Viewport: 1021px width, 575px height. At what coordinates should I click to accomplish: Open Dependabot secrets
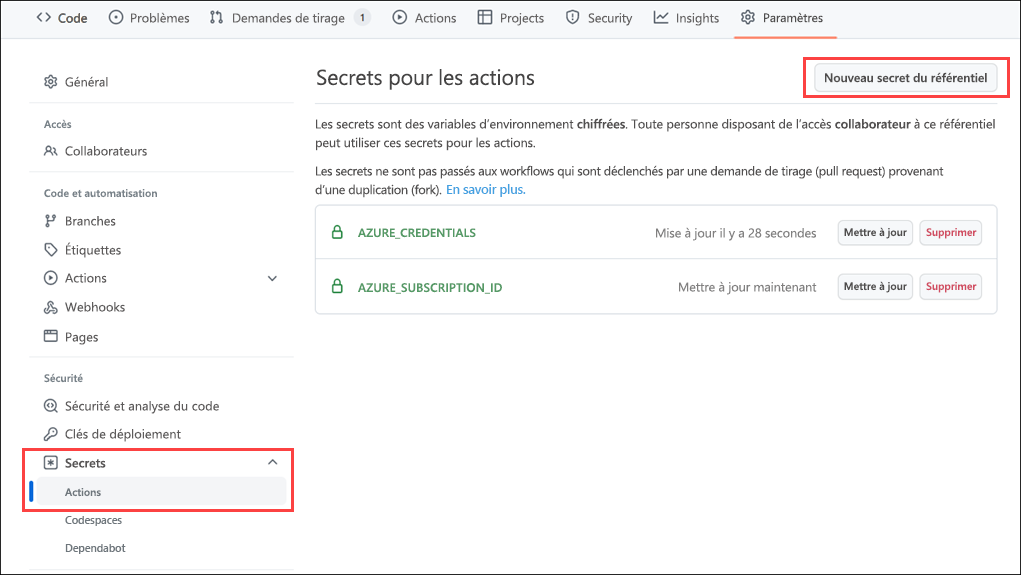coord(95,548)
